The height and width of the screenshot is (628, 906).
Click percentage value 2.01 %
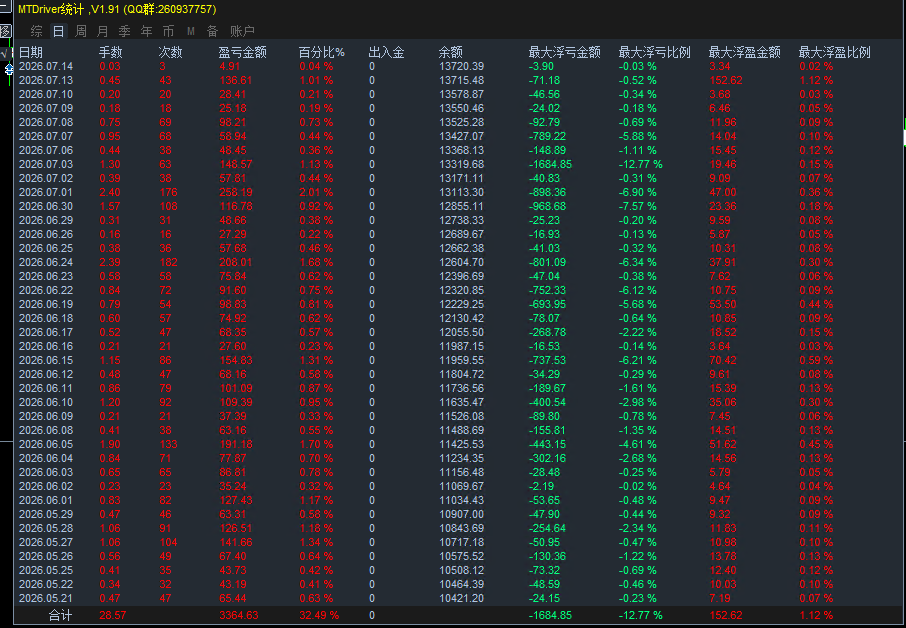coord(316,192)
